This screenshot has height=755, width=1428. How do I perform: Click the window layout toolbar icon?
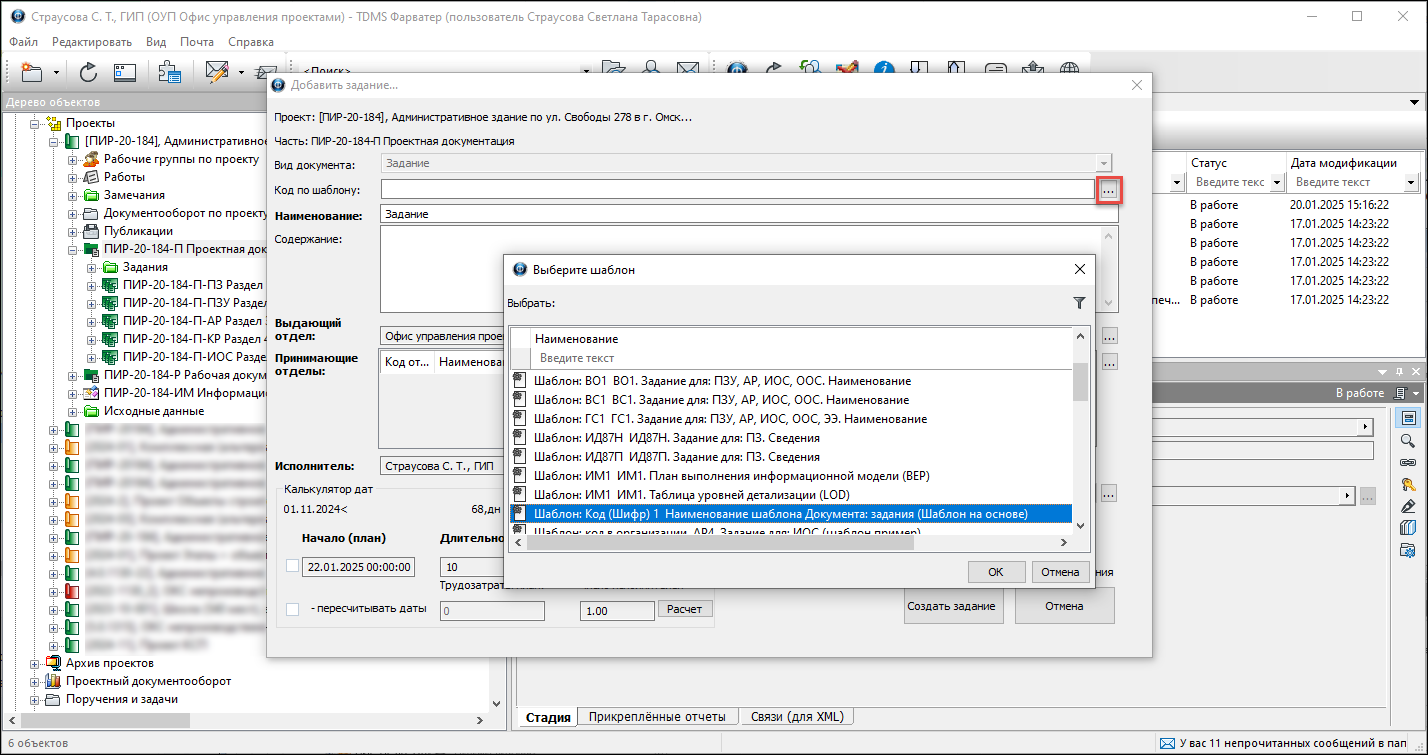point(124,71)
